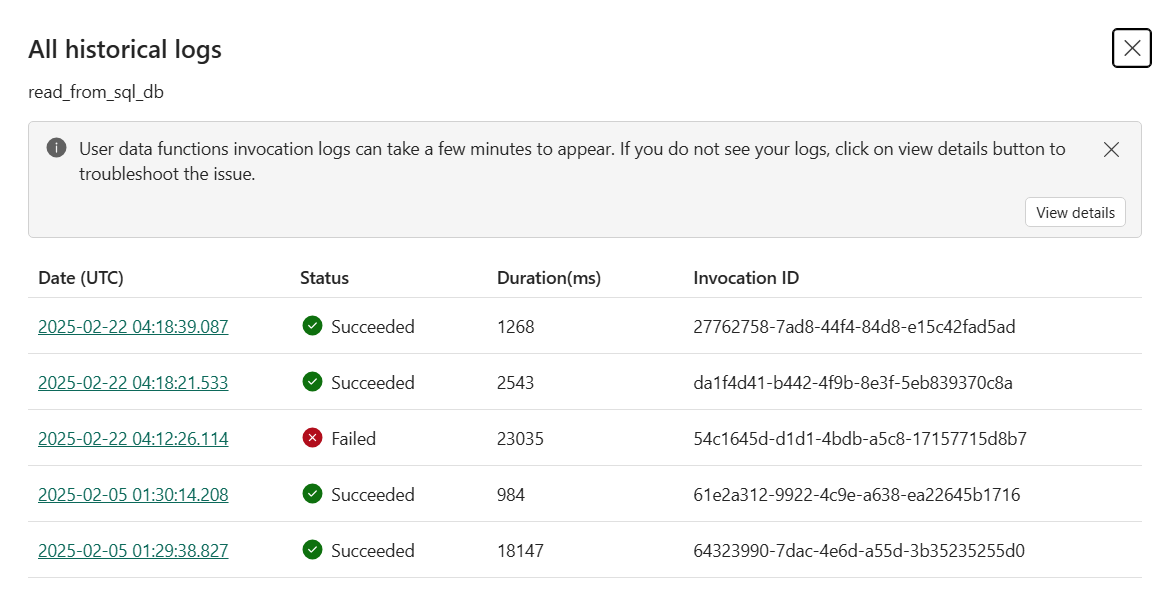Click the success icon for 984 ms run
The width and height of the screenshot is (1168, 603).
pyautogui.click(x=312, y=494)
